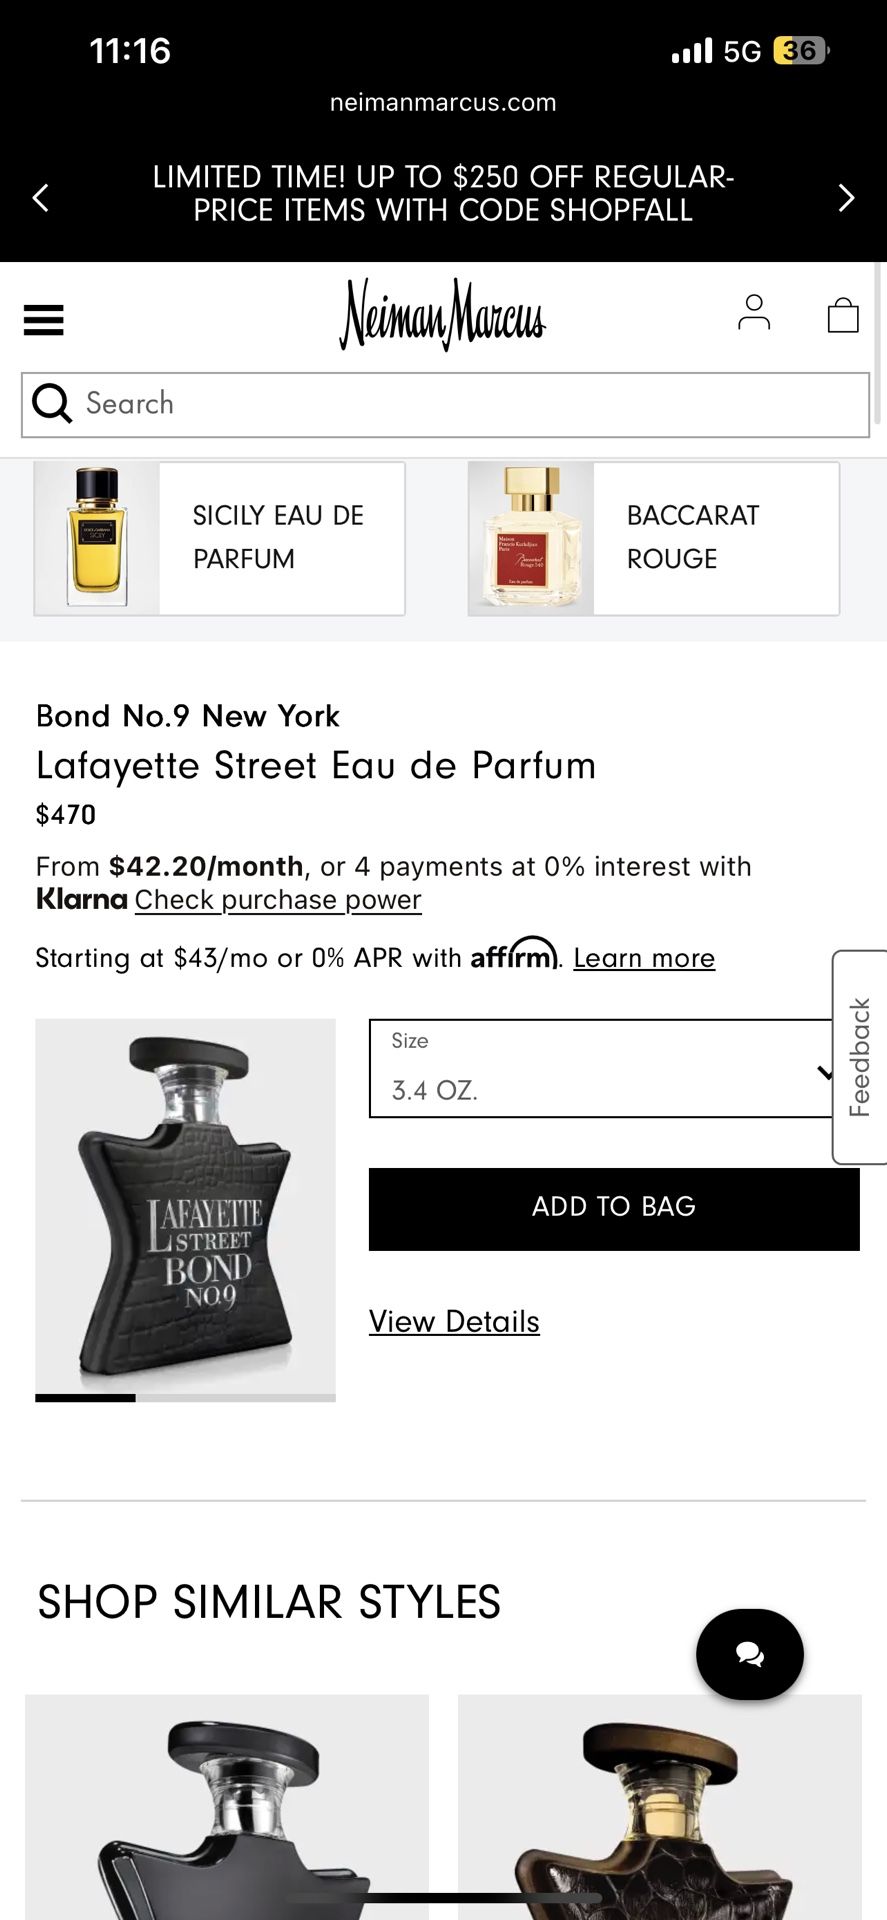Open the account profile icon
This screenshot has height=1920, width=887.
tap(754, 313)
